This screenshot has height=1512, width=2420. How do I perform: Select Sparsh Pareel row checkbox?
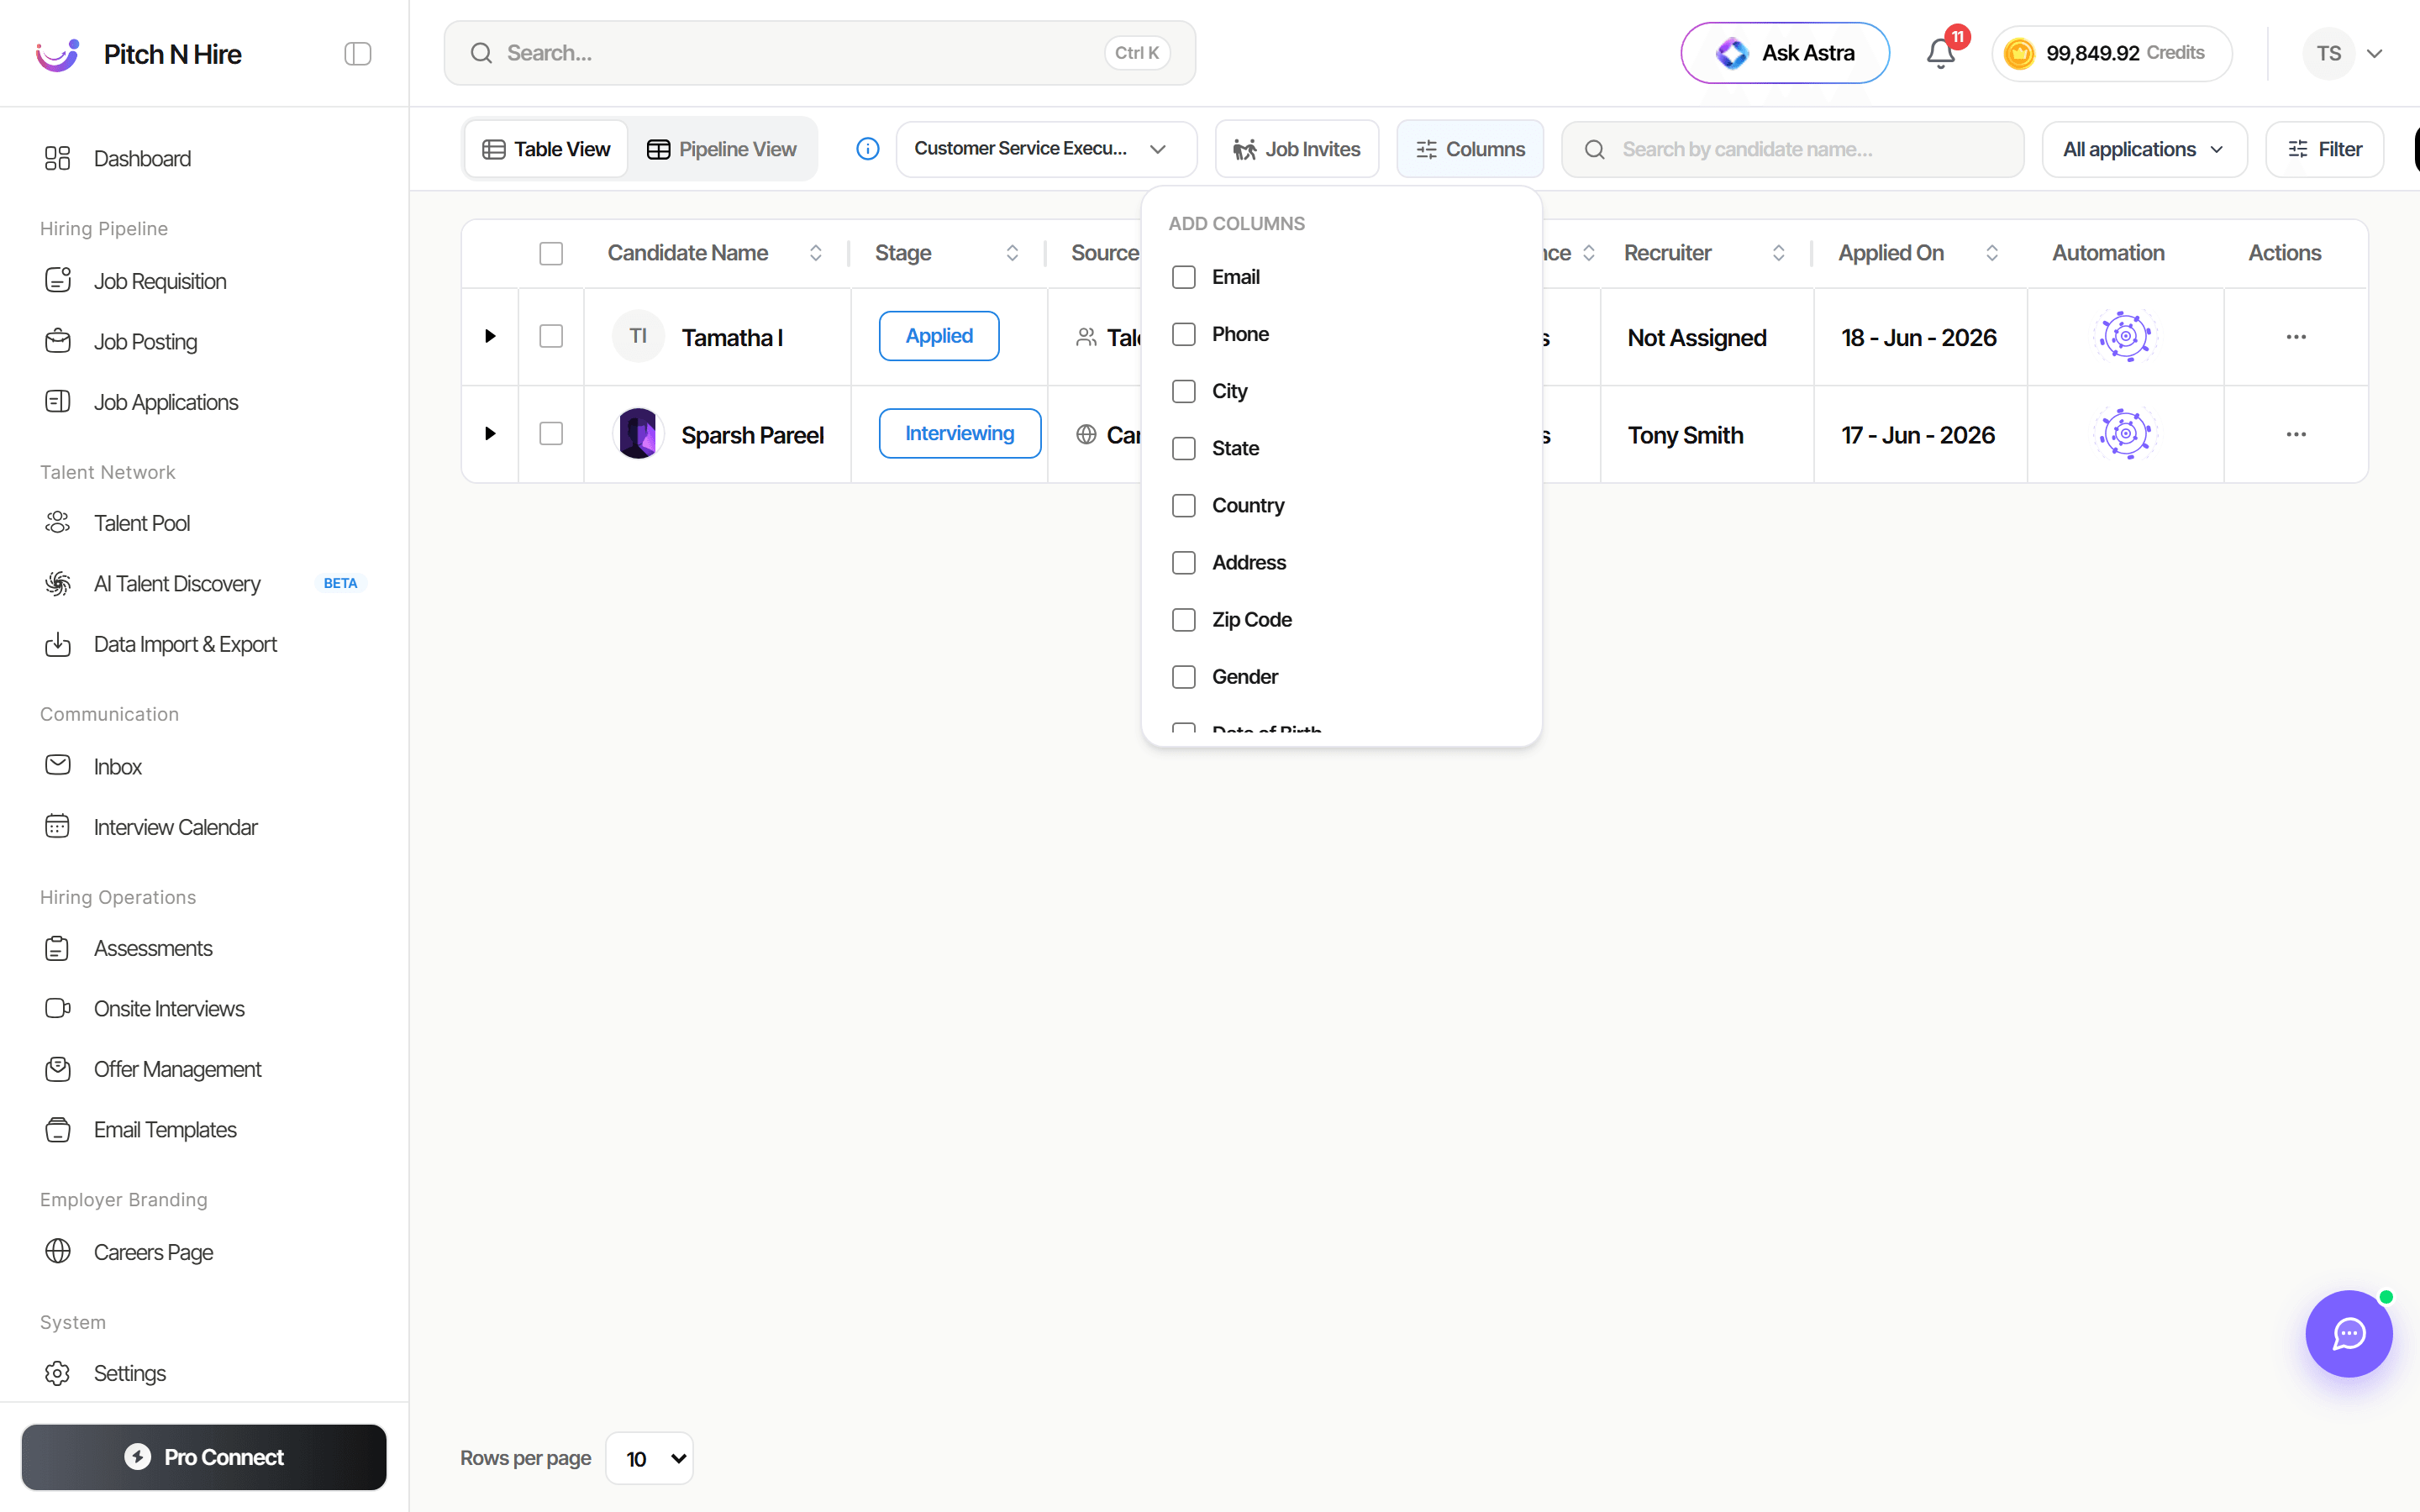(551, 433)
